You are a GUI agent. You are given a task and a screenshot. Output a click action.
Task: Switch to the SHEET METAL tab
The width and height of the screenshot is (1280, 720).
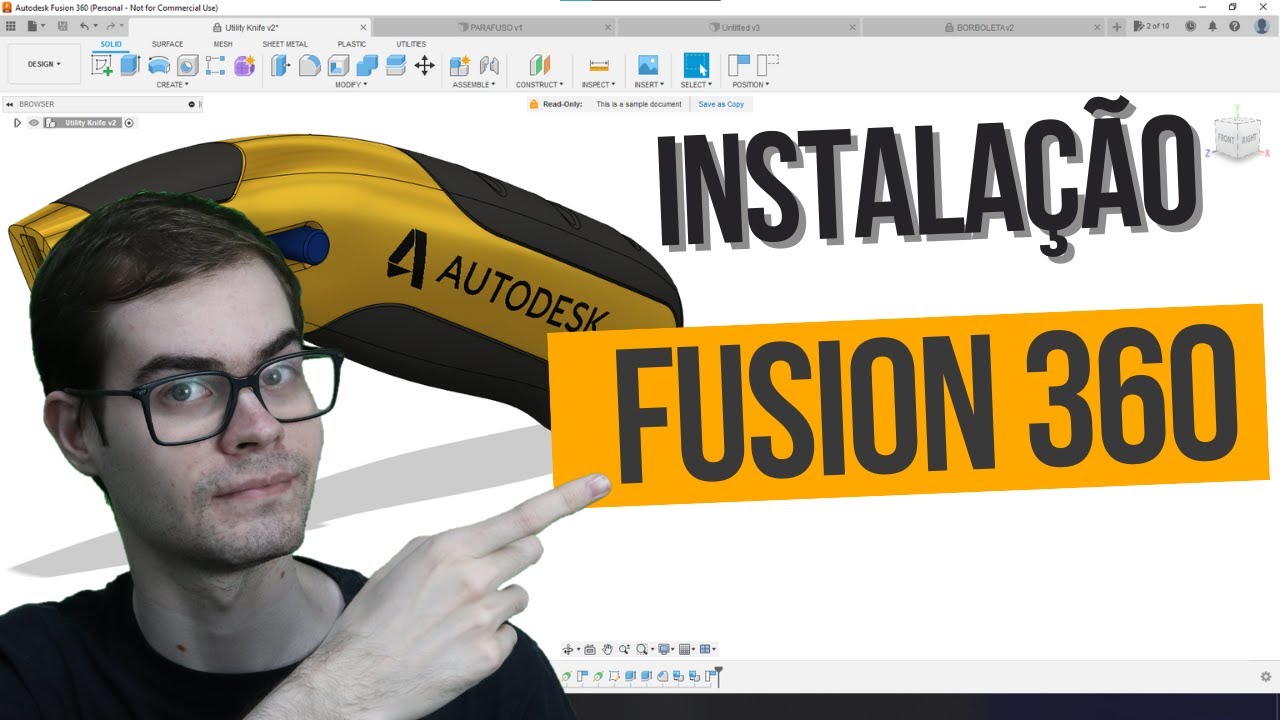pyautogui.click(x=285, y=44)
